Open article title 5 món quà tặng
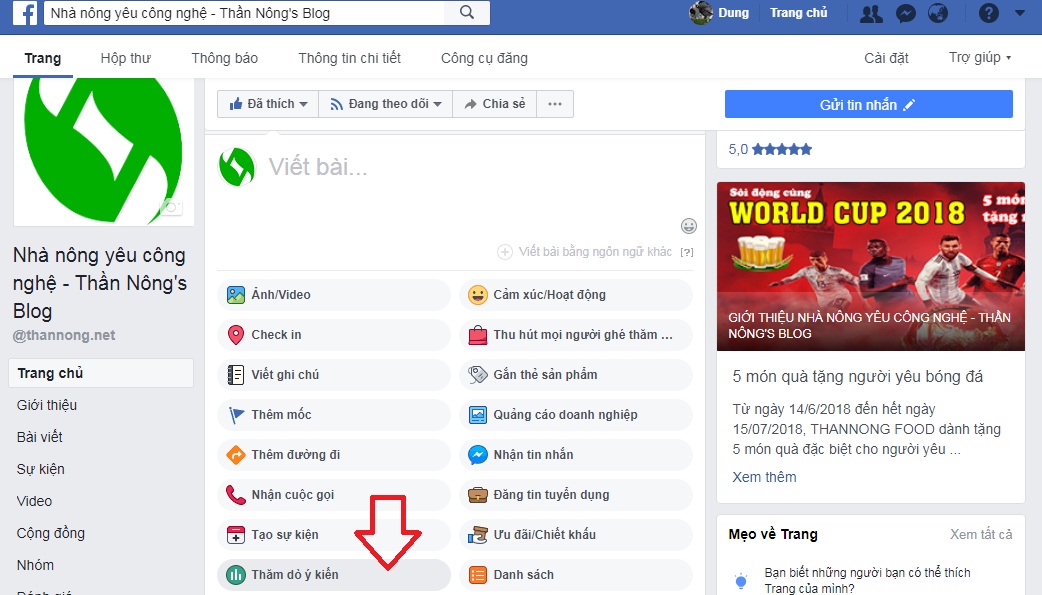Image resolution: width=1042 pixels, height=595 pixels. pyautogui.click(x=857, y=376)
